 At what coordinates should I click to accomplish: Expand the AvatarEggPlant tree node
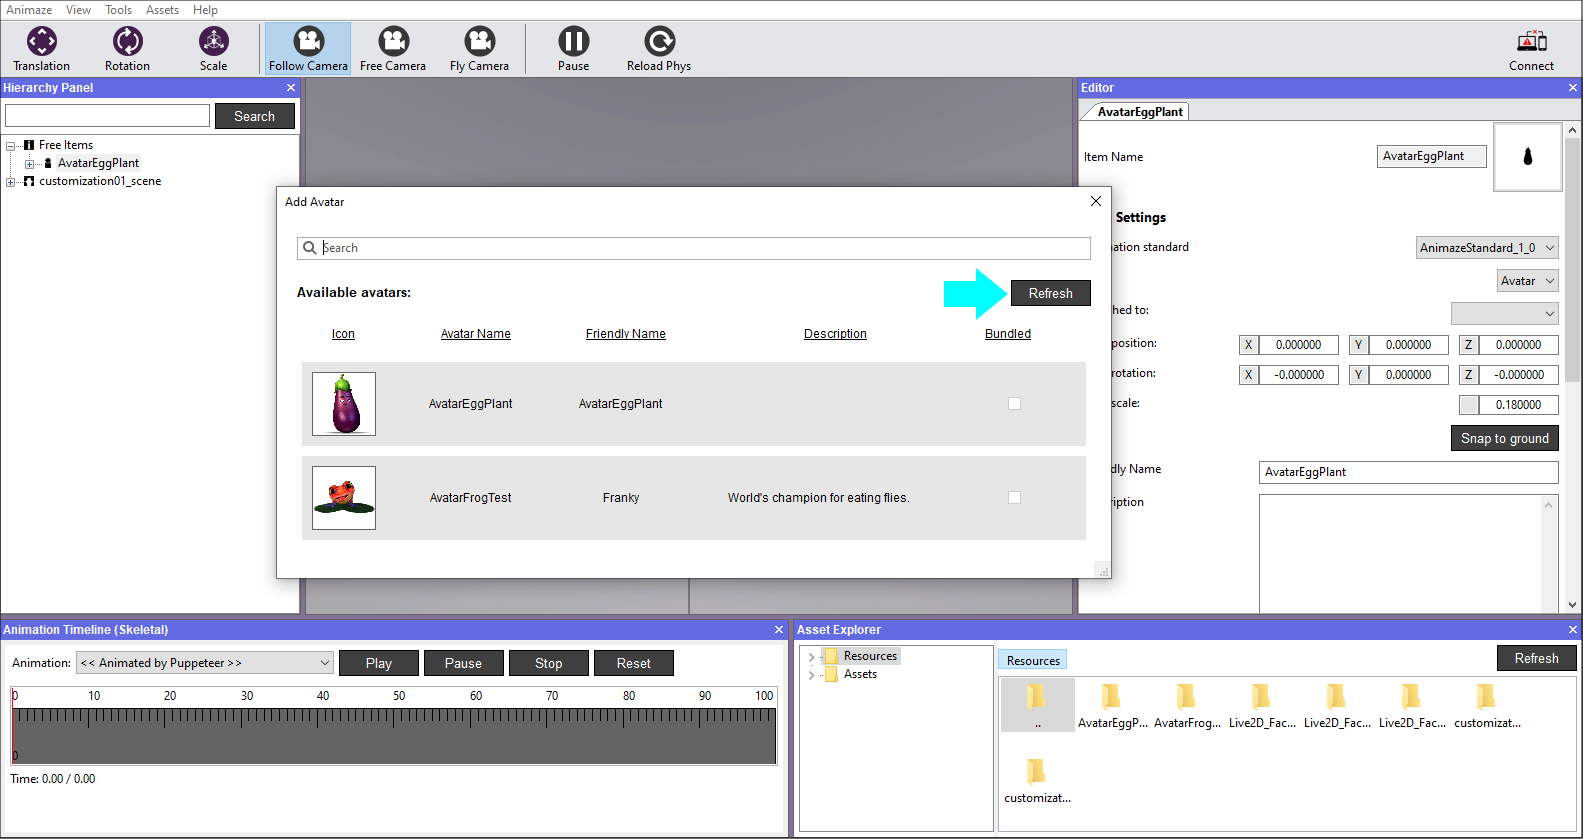[x=30, y=164]
